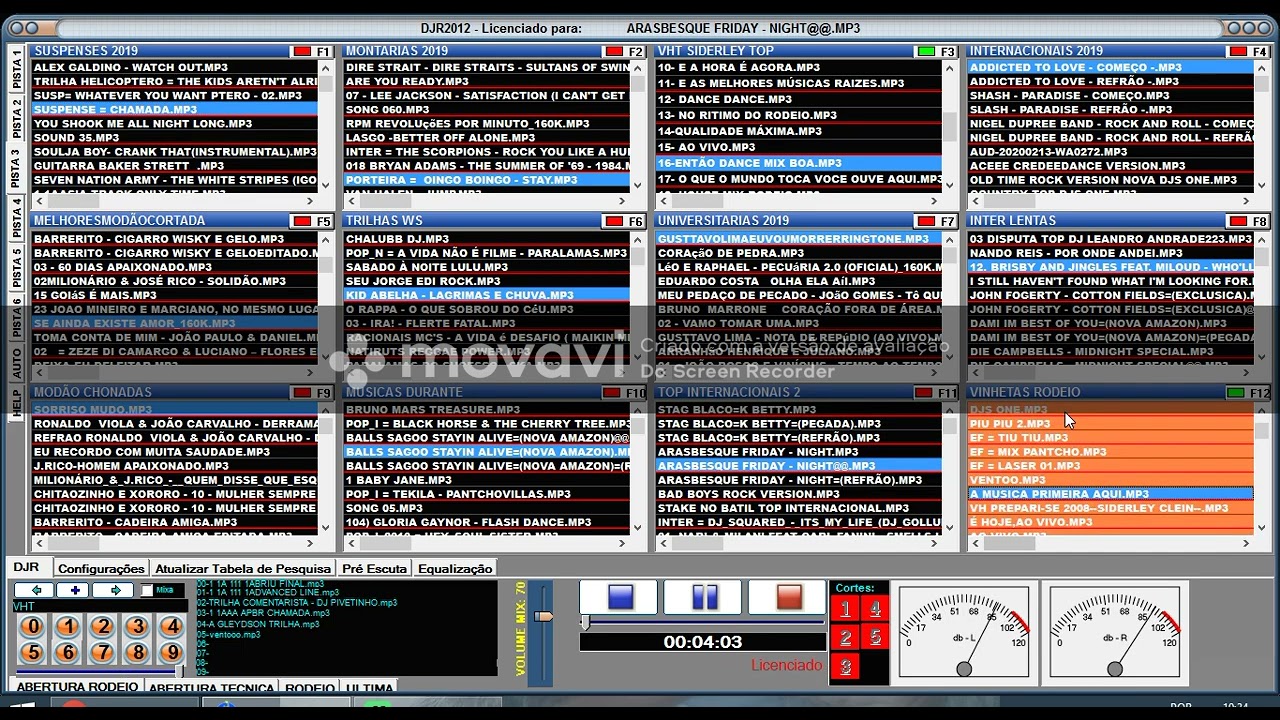The width and height of the screenshot is (1280, 720).
Task: Click the number 9 orange pad button
Action: (172, 653)
